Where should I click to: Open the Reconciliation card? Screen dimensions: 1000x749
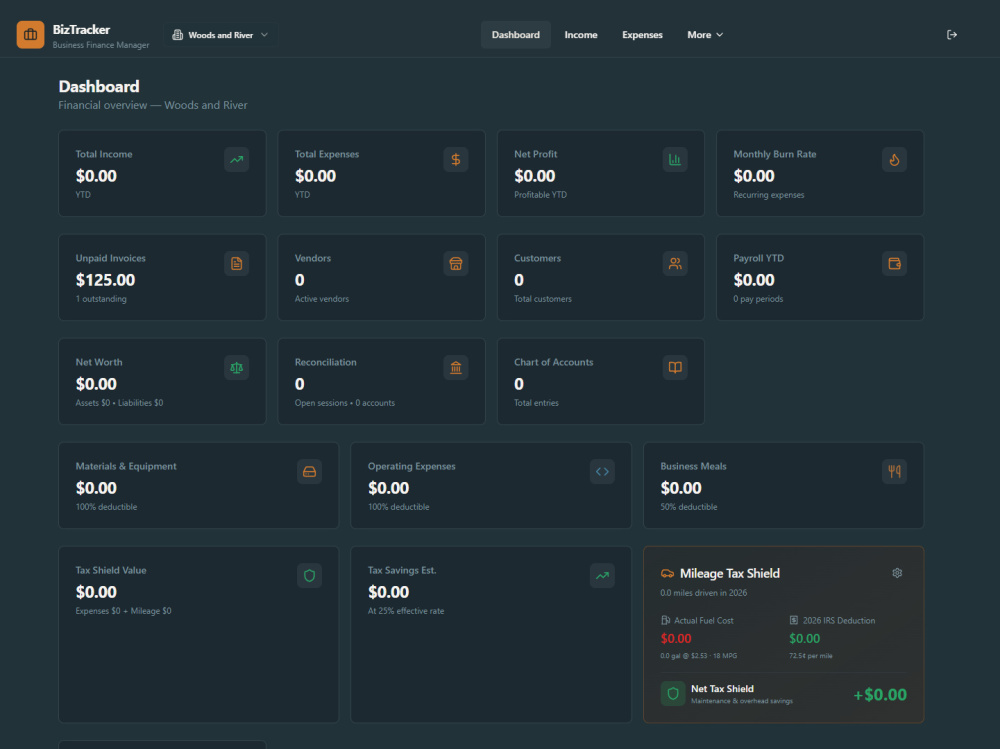[381, 382]
